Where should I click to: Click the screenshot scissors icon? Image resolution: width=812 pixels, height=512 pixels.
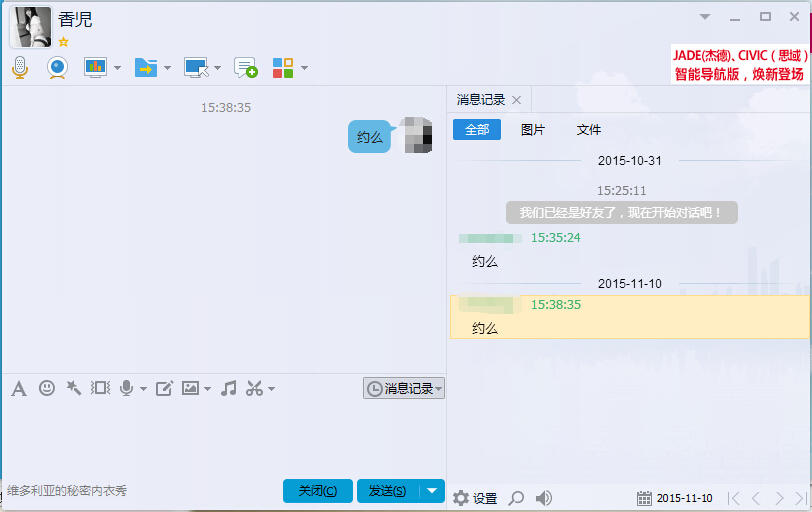254,388
